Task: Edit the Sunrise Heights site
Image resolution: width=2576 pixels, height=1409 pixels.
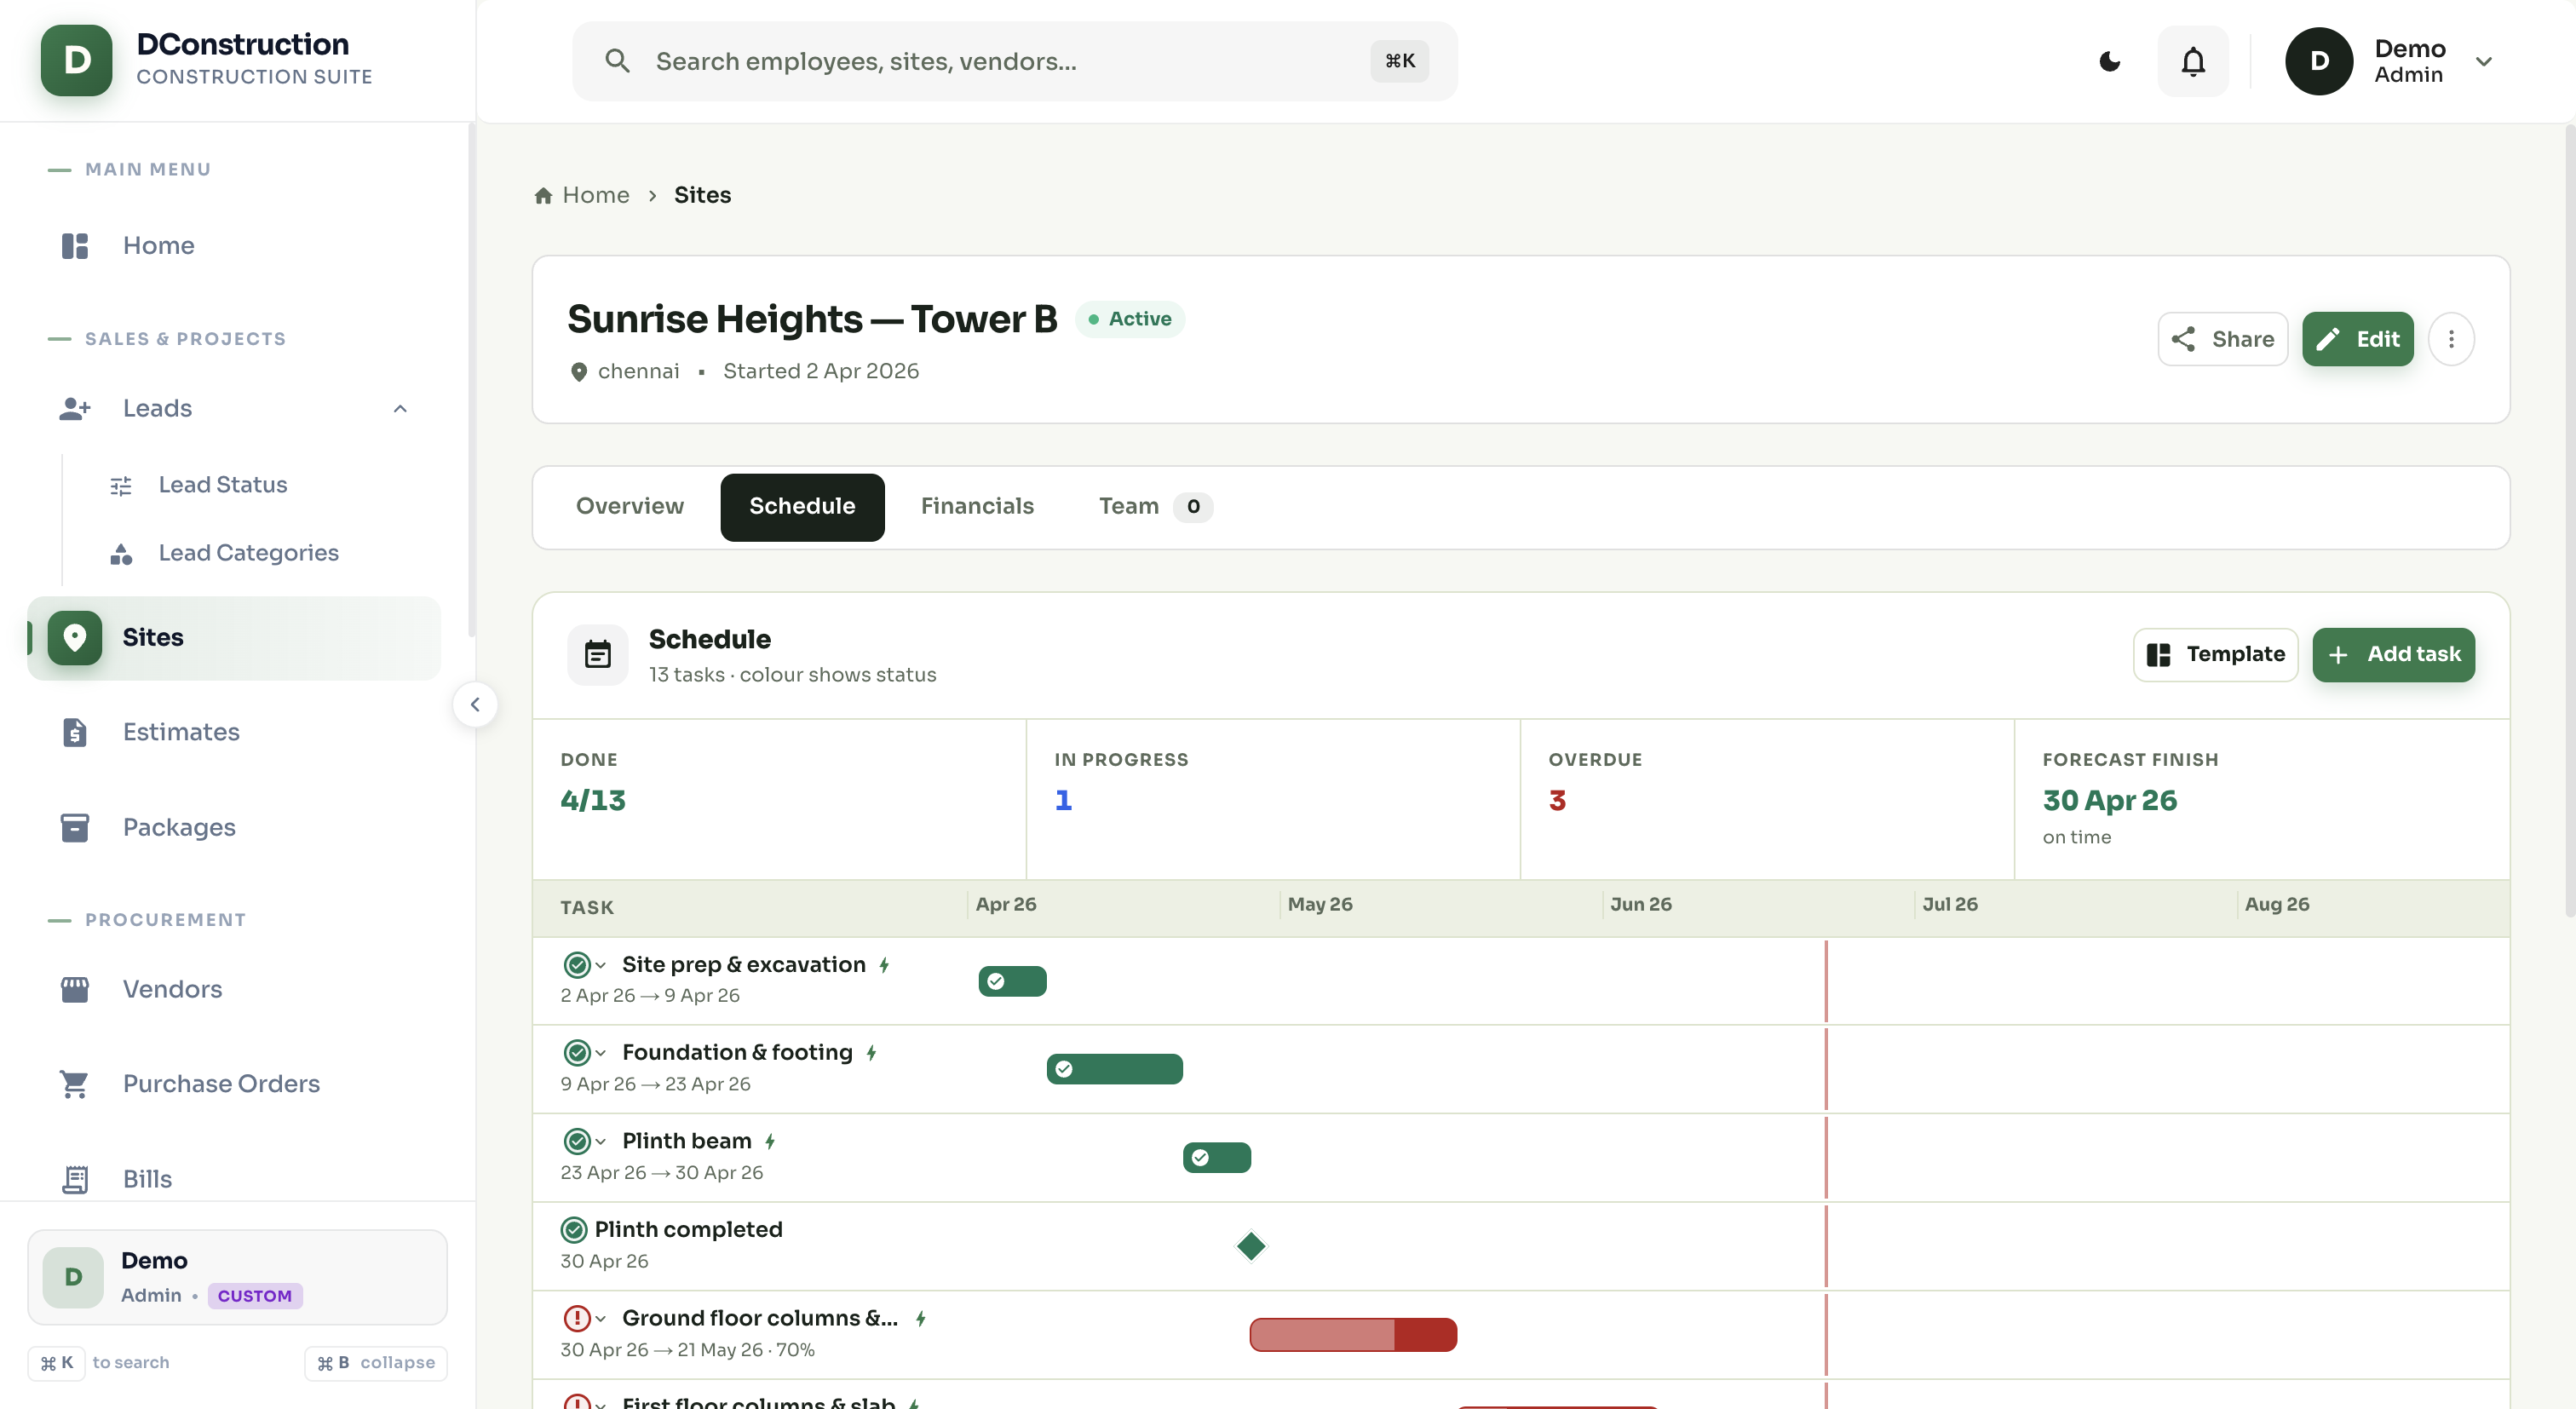Action: pos(2357,339)
